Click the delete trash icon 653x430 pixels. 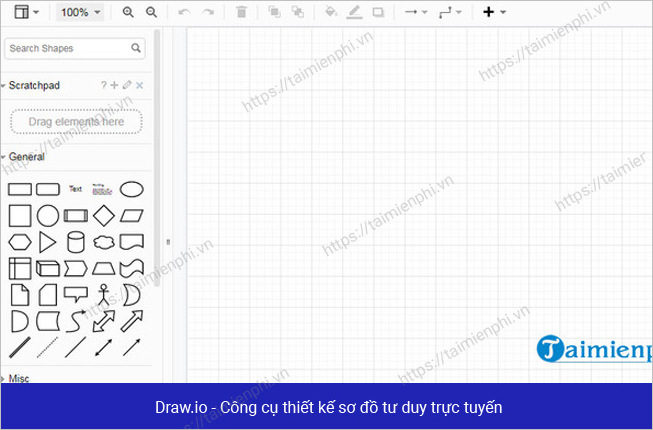coord(242,12)
